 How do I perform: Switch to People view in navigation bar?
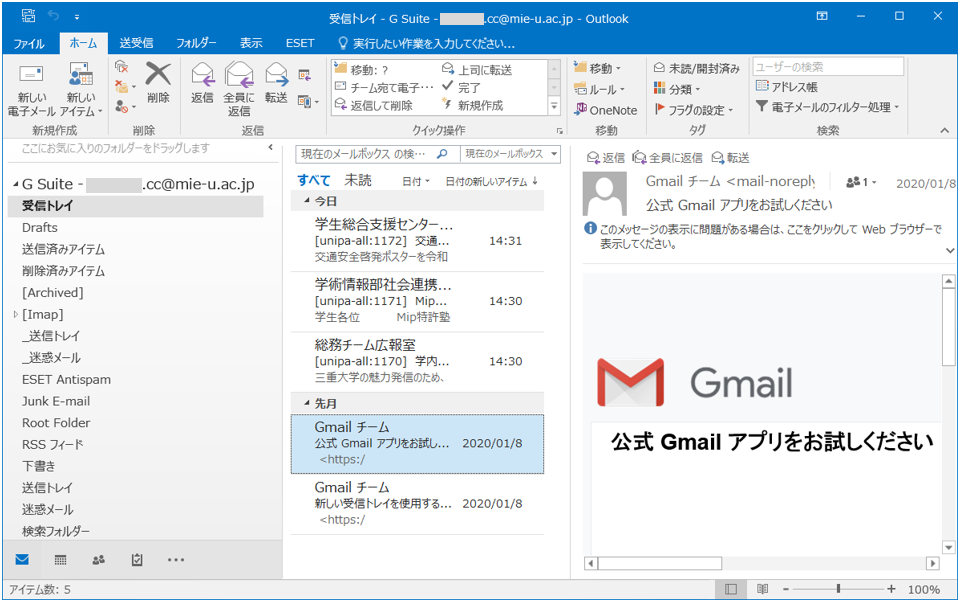(x=98, y=560)
